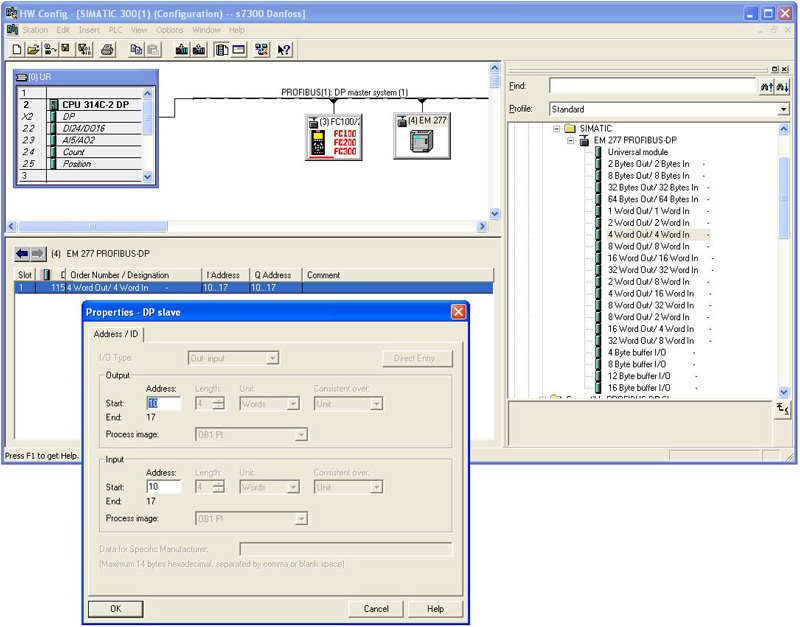Click the context Help arrow icon
Viewport: 800px width, 627px height.
(x=284, y=49)
